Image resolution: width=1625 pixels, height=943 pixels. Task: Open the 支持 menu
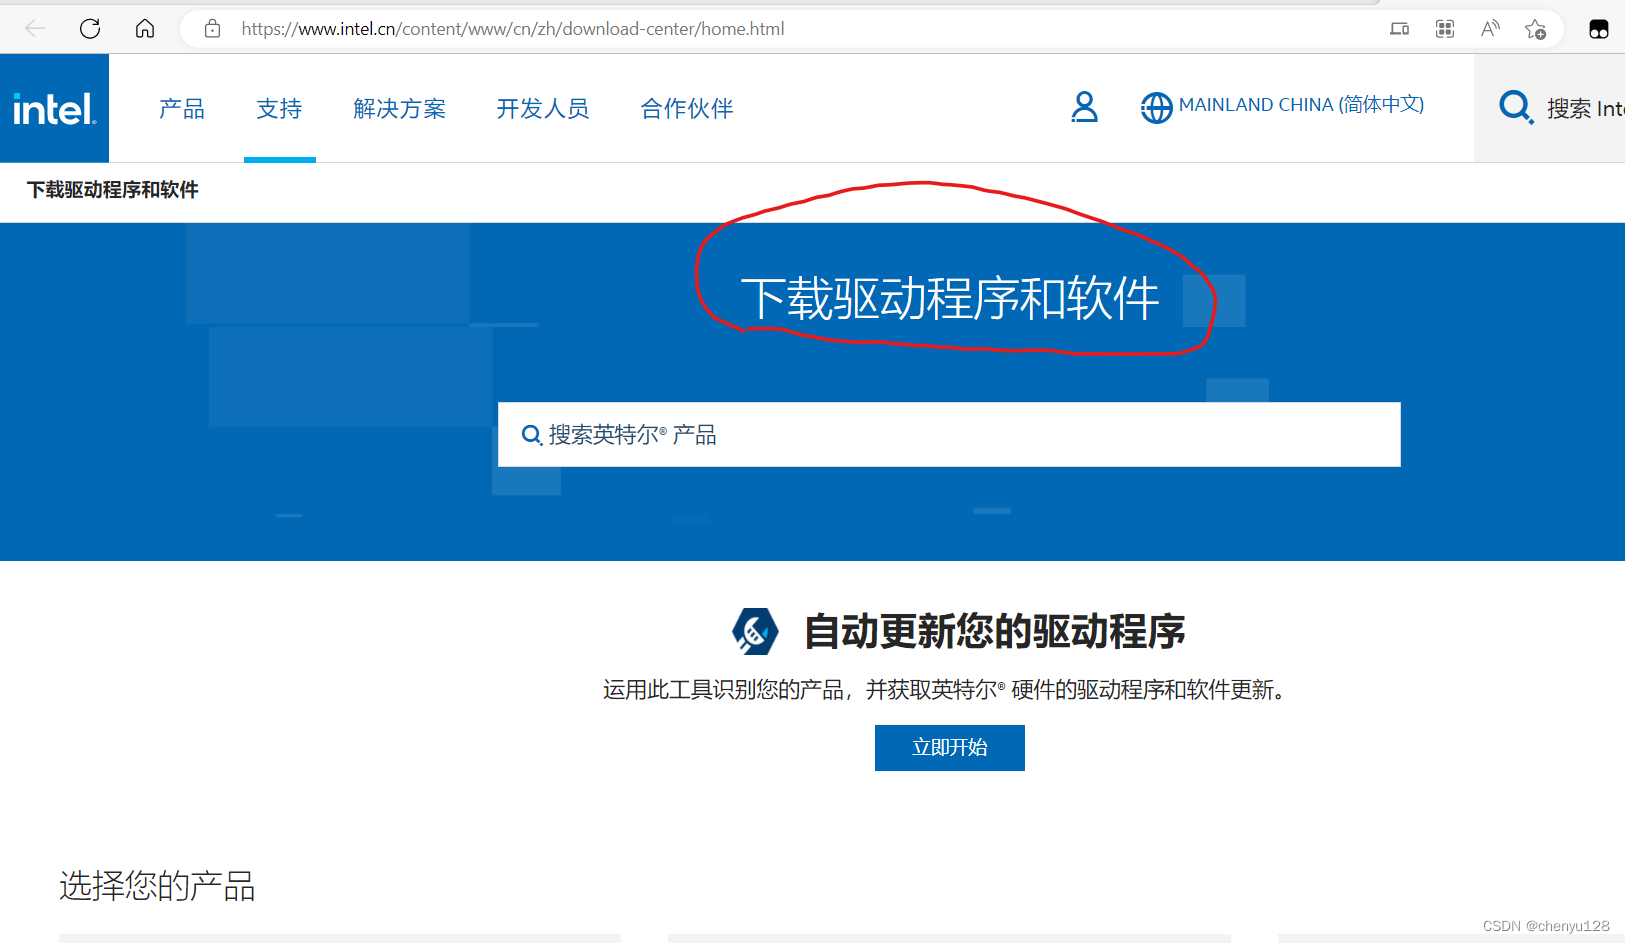coord(279,108)
